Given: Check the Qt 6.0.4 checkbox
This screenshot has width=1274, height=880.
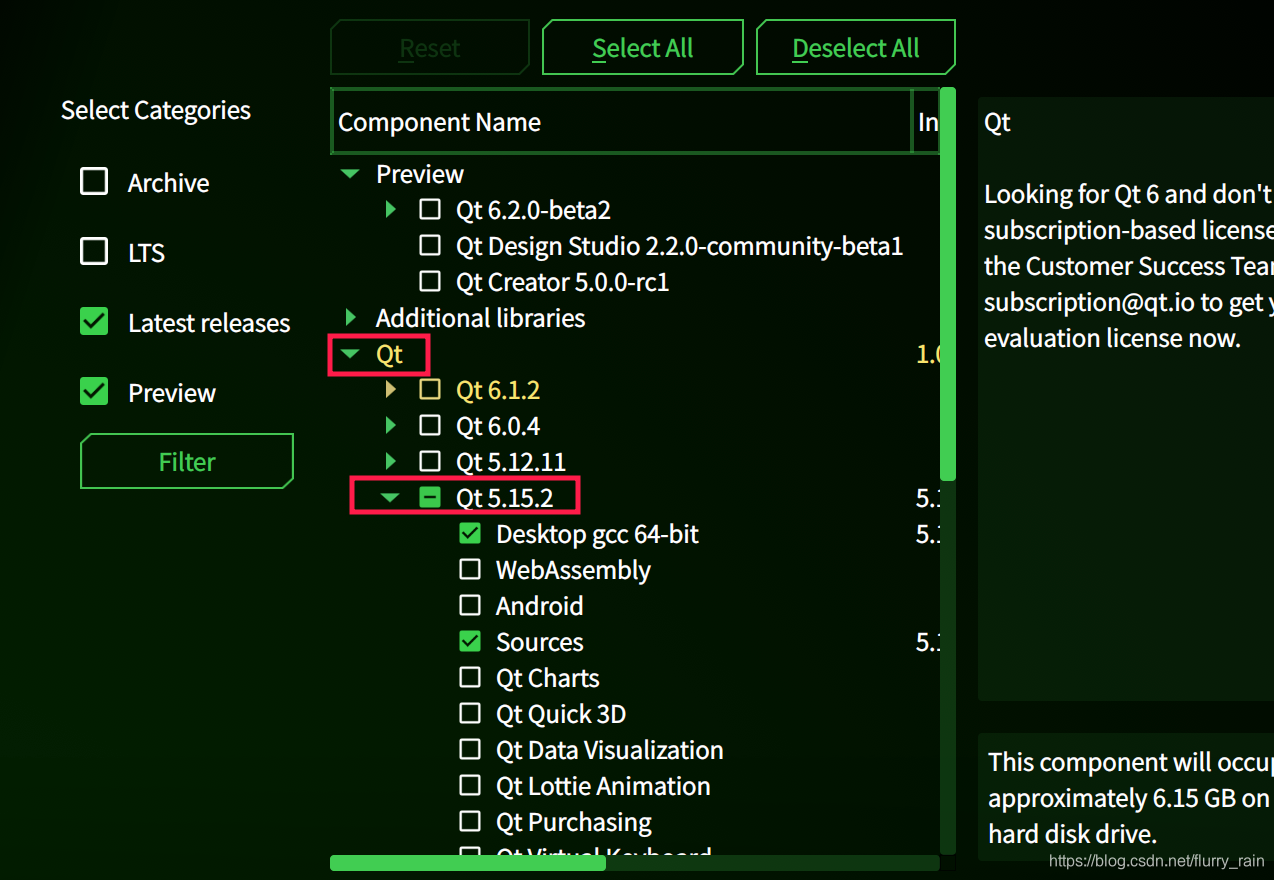Looking at the screenshot, I should (x=430, y=426).
